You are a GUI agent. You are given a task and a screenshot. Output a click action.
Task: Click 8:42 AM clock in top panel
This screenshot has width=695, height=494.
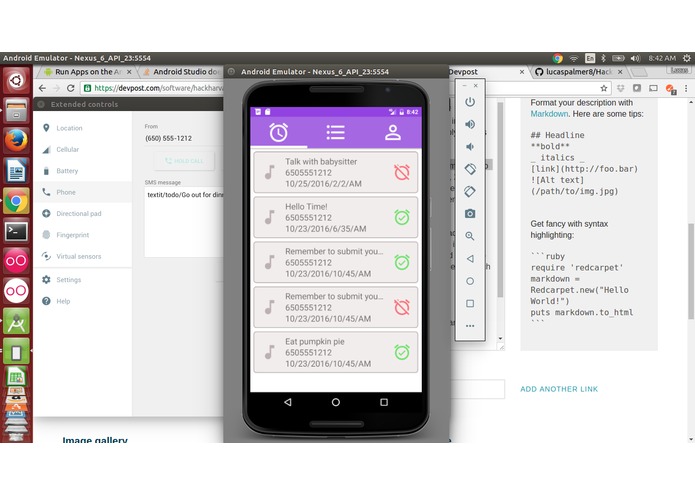(662, 58)
